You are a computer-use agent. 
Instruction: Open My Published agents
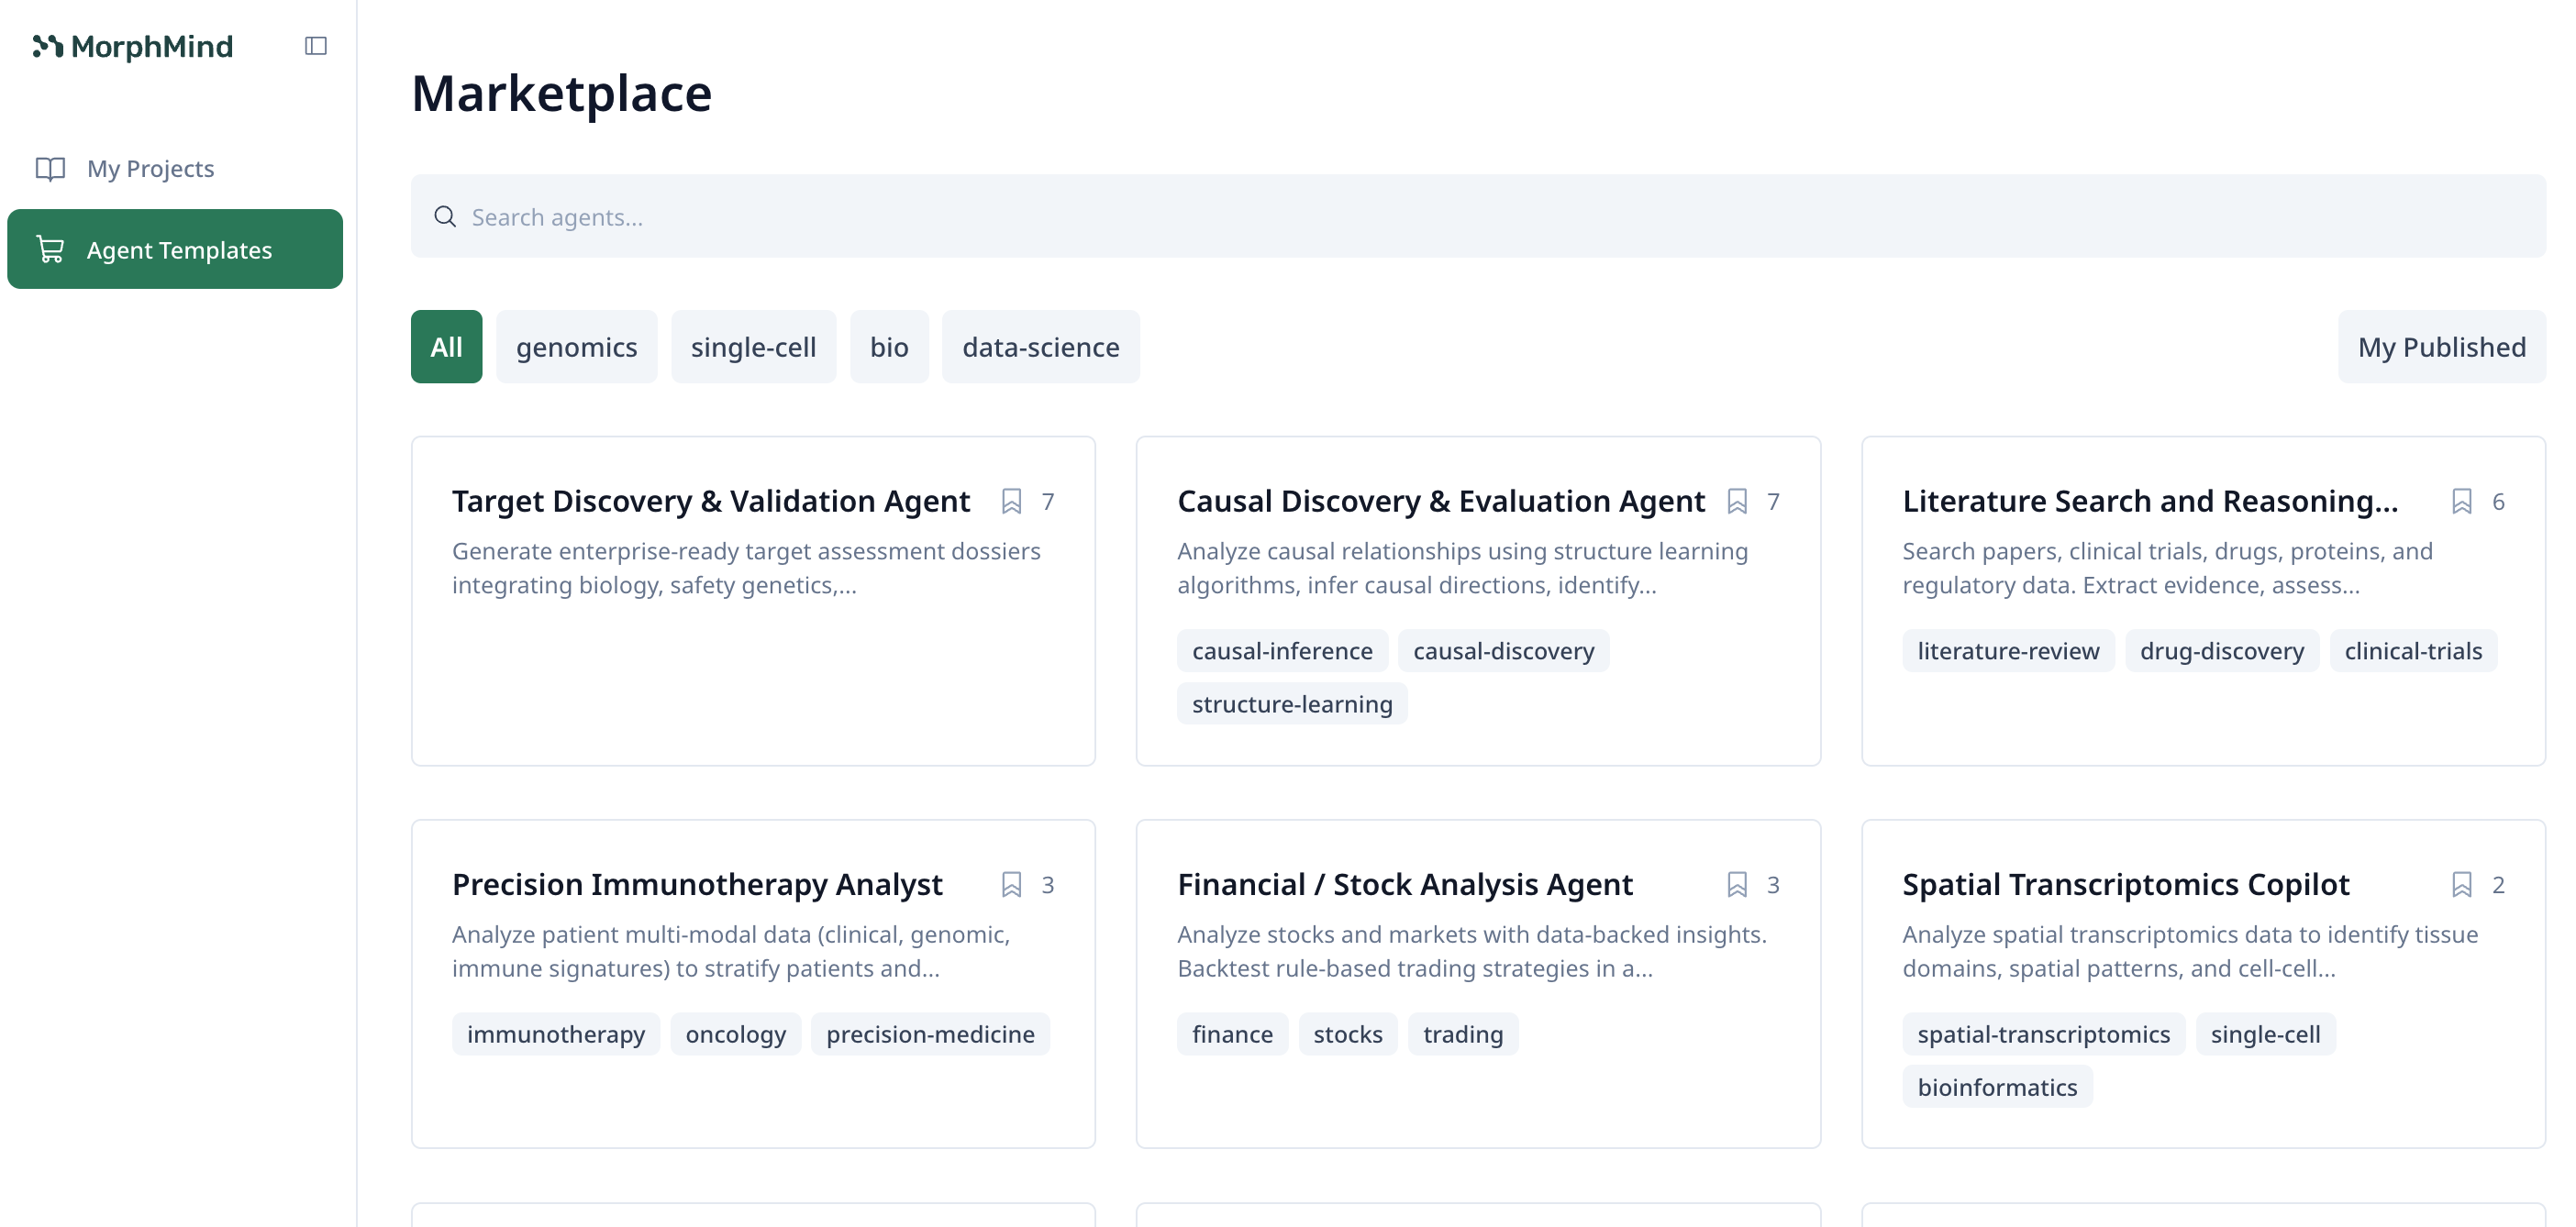coord(2440,347)
